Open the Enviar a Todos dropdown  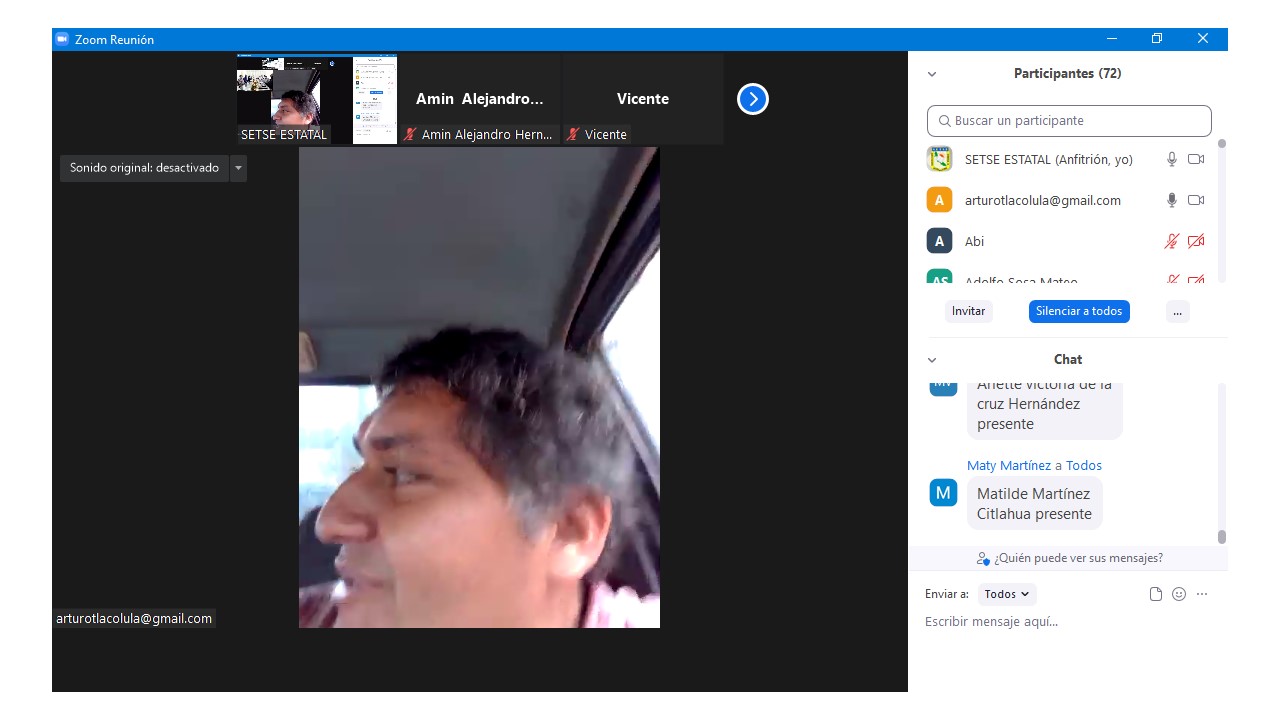pyautogui.click(x=1007, y=594)
